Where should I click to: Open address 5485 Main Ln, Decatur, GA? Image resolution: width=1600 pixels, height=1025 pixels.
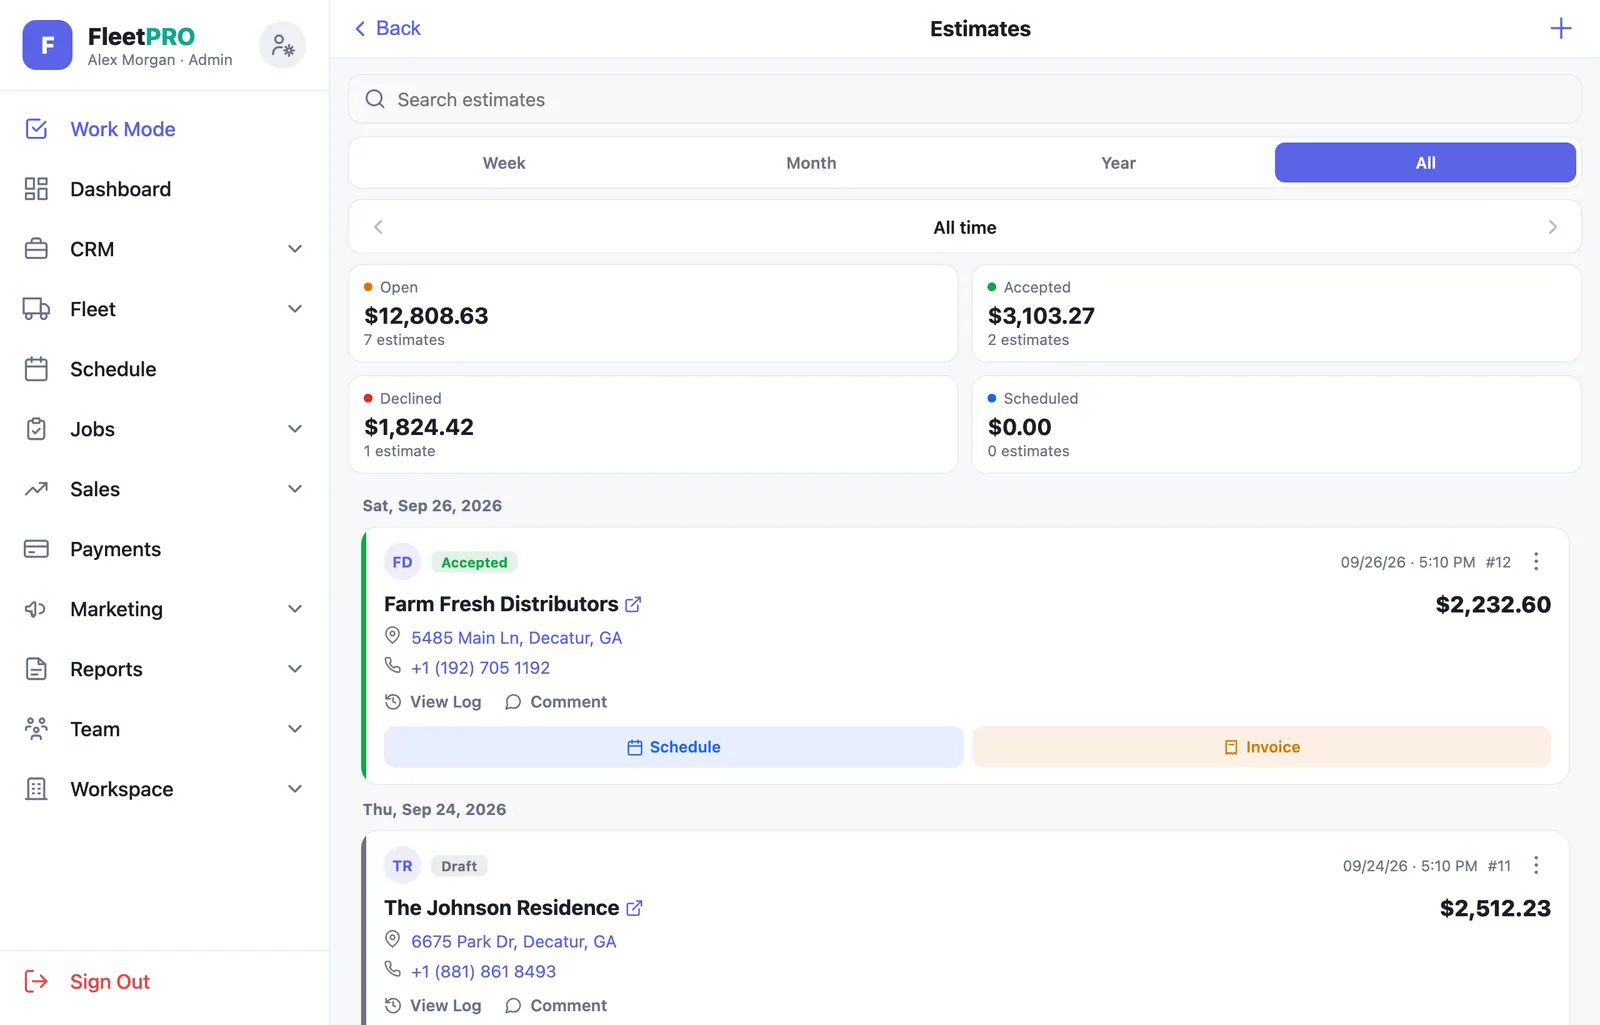516,638
